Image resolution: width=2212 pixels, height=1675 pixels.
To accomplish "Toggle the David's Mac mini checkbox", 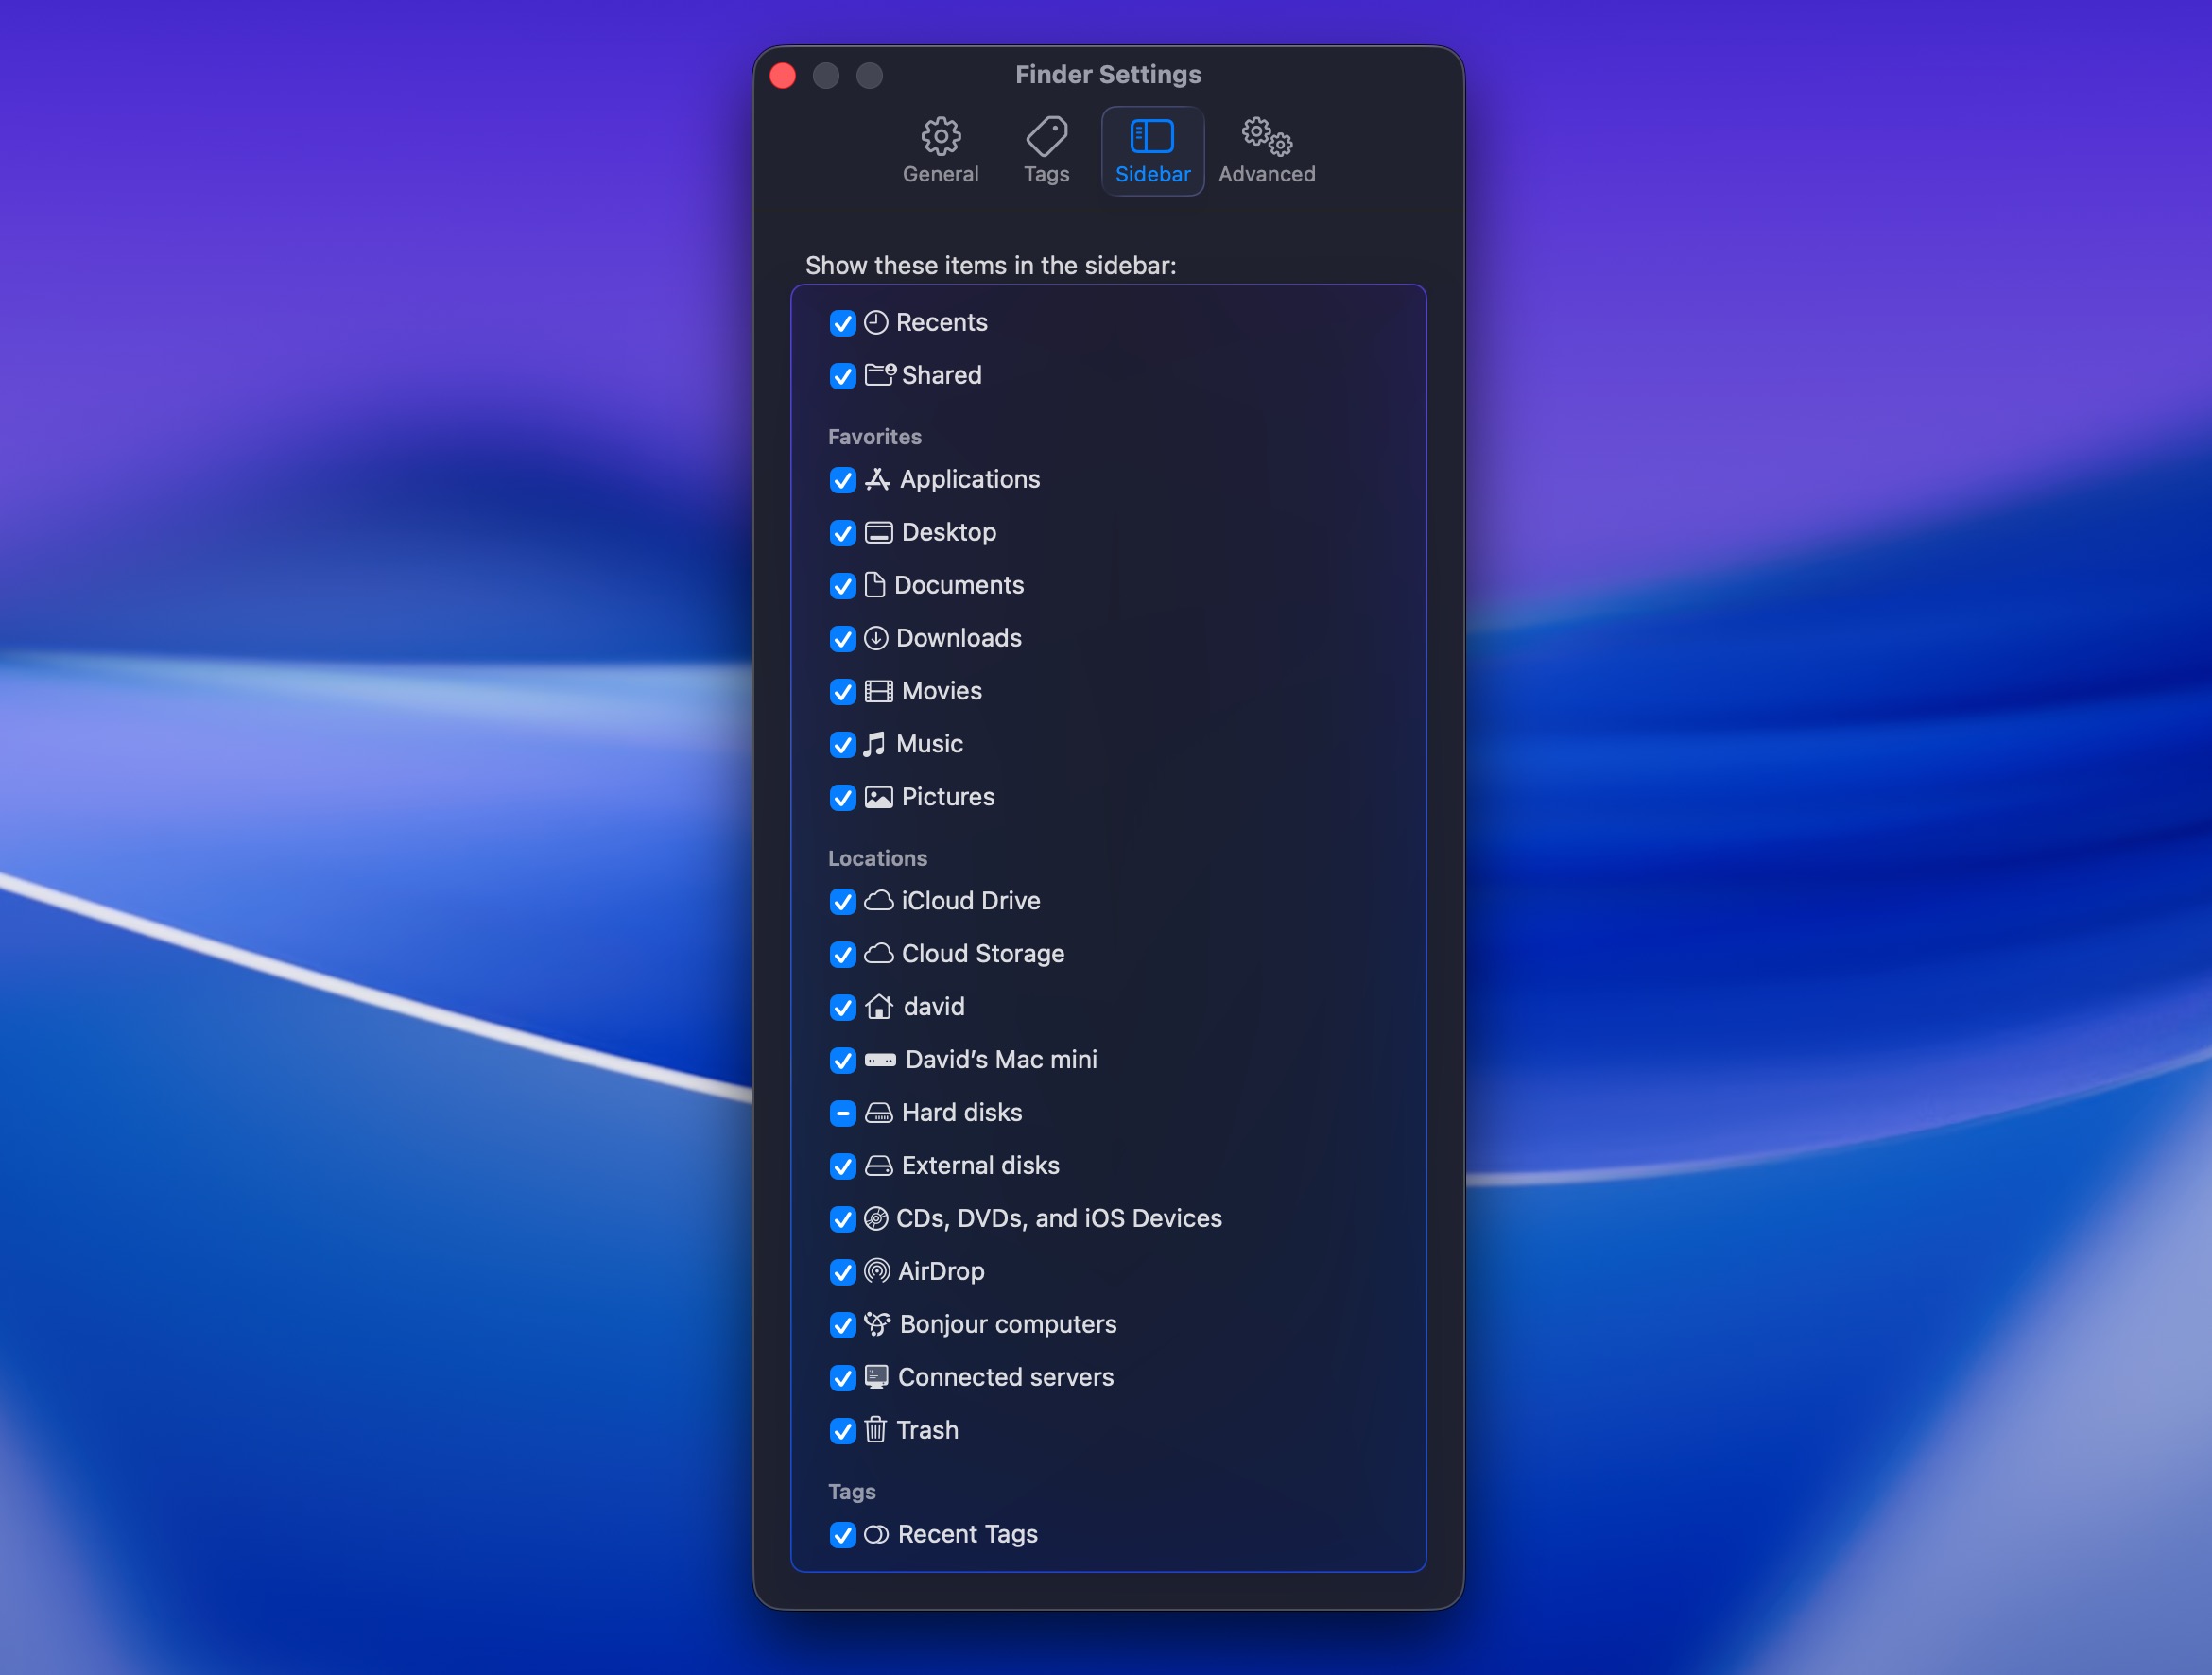I will [x=843, y=1060].
